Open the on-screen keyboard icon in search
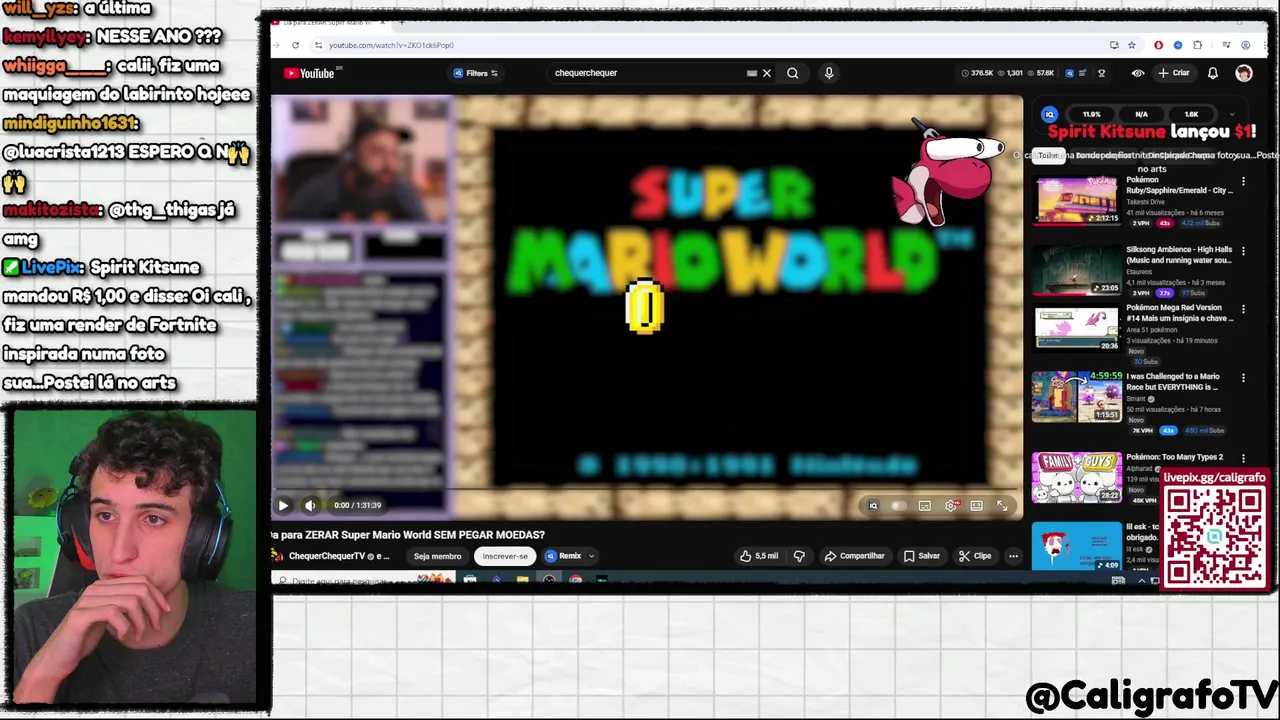1280x720 pixels. (751, 73)
